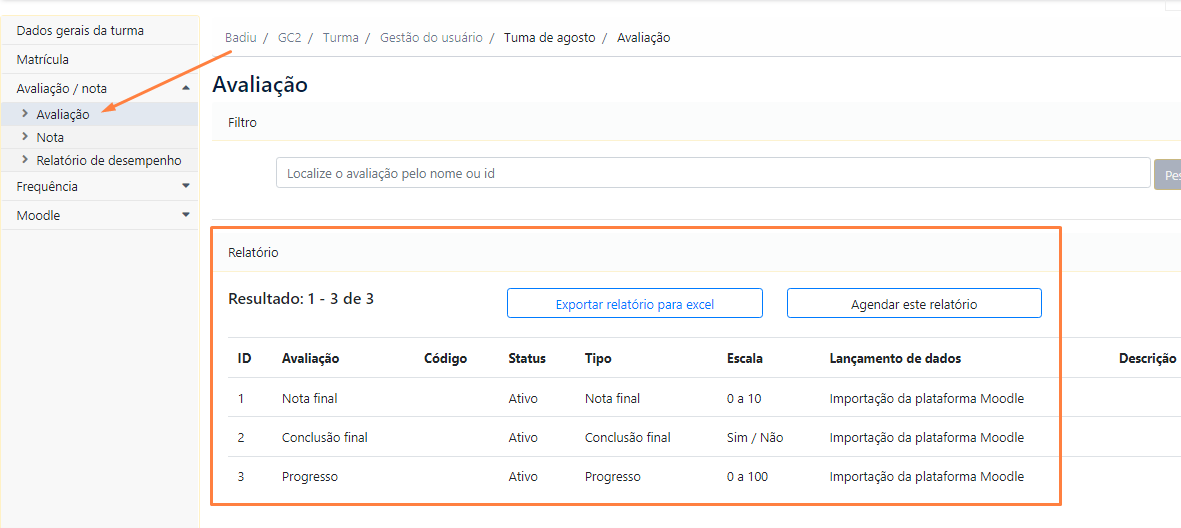Click chevron icon beside Relatório de desempenho
This screenshot has width=1181, height=528.
point(26,160)
